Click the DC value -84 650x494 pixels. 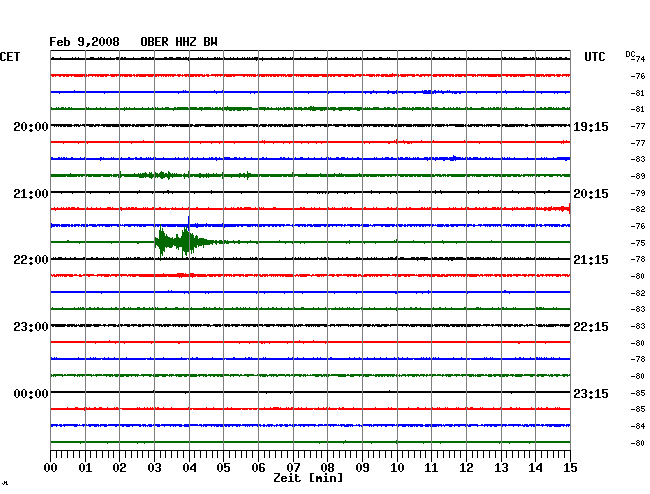point(638,426)
